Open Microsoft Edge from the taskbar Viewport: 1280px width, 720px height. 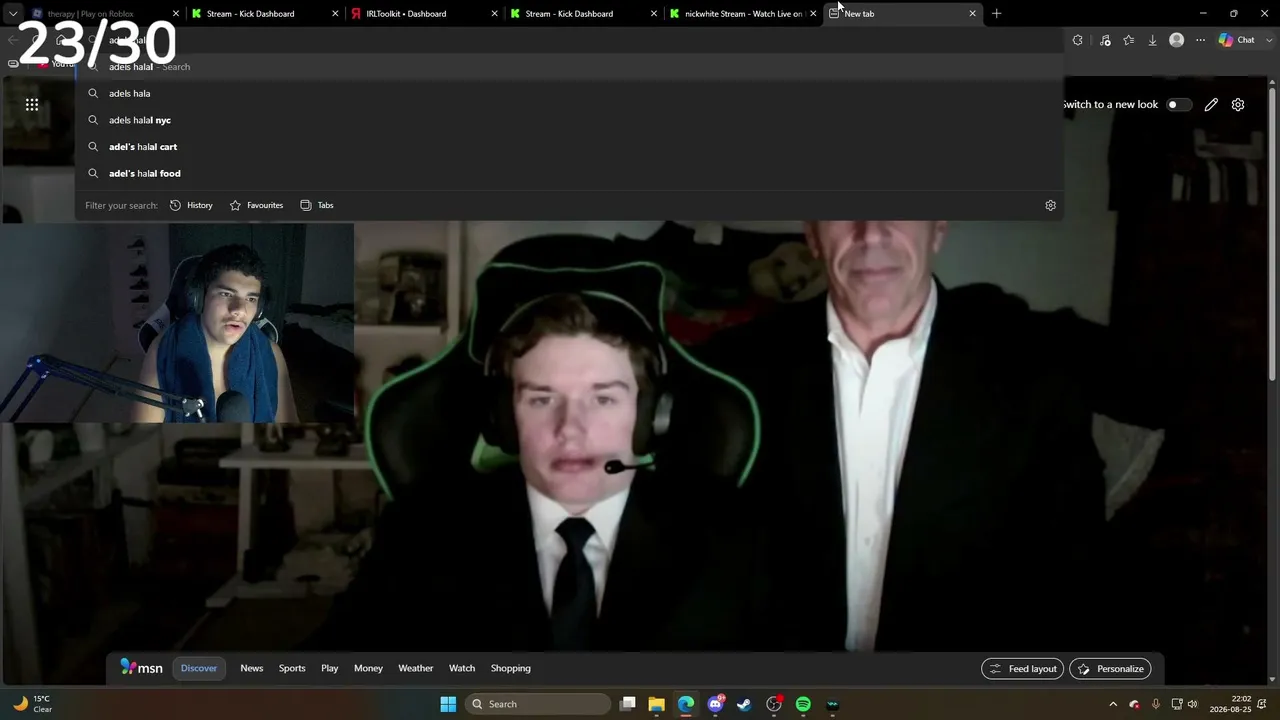pyautogui.click(x=686, y=704)
